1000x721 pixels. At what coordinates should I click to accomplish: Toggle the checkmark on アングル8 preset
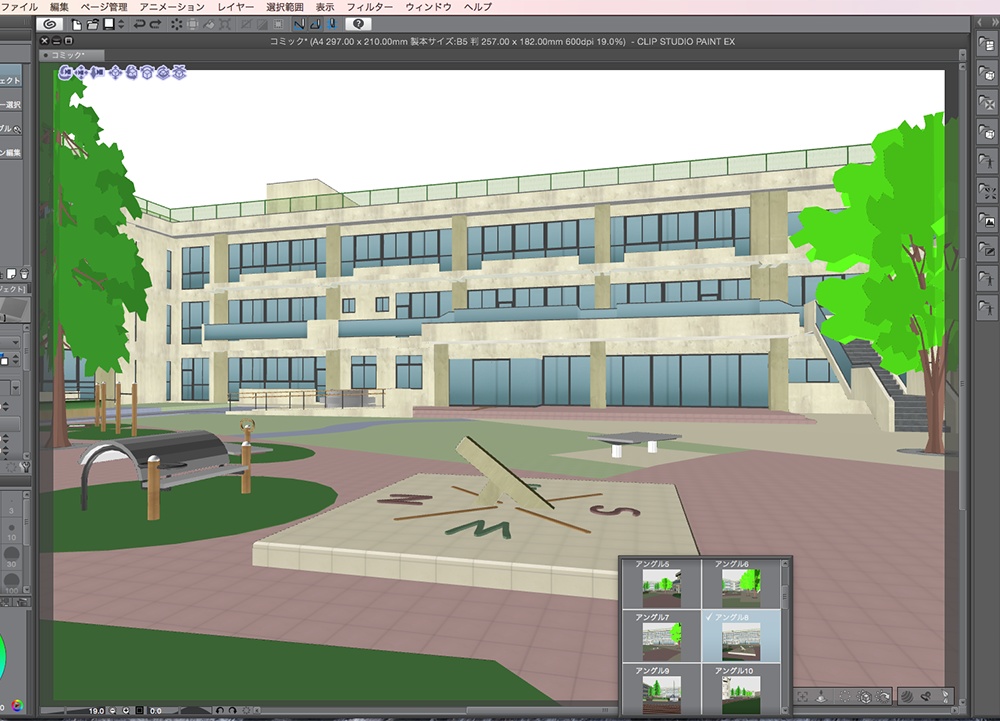coord(709,617)
